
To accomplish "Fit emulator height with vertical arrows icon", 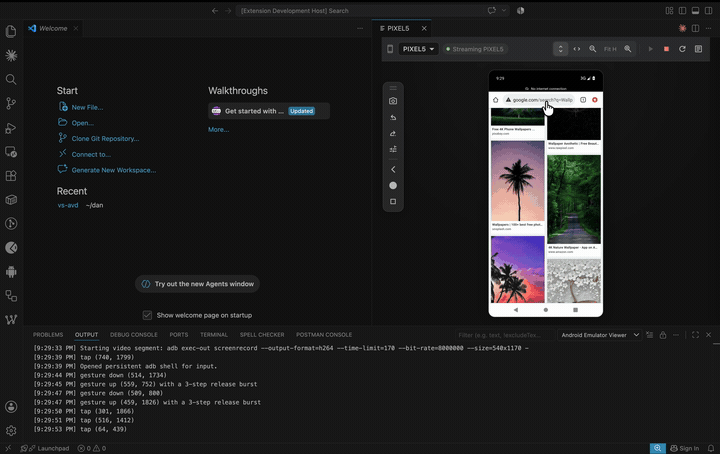I will pyautogui.click(x=560, y=49).
